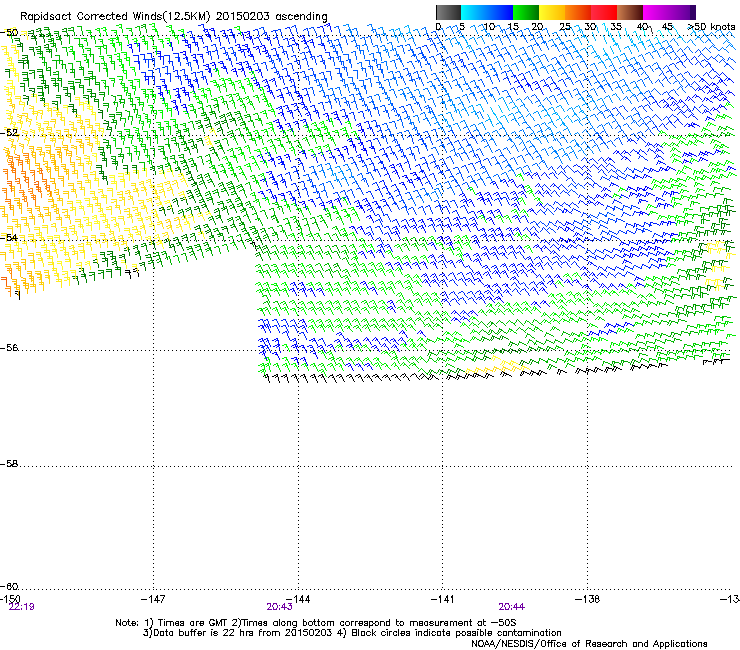
Task: Click the magenta 40-45 knots color swatch
Action: [x=656, y=12]
